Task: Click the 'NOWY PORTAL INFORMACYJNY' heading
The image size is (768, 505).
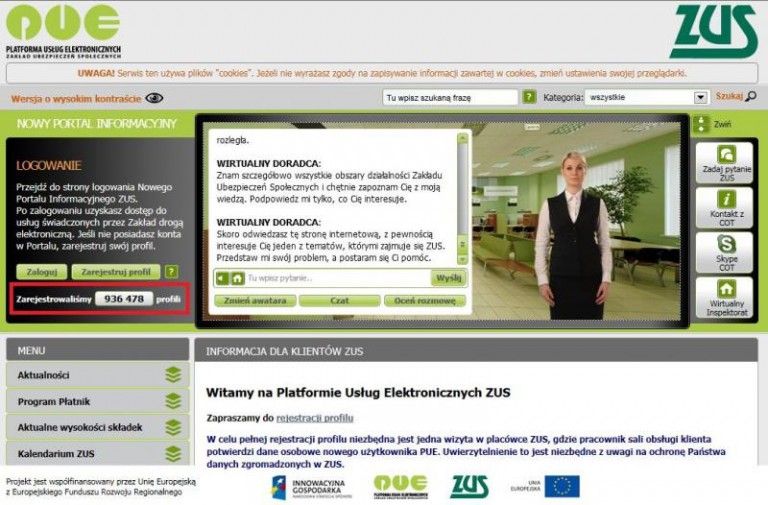Action: tap(96, 124)
